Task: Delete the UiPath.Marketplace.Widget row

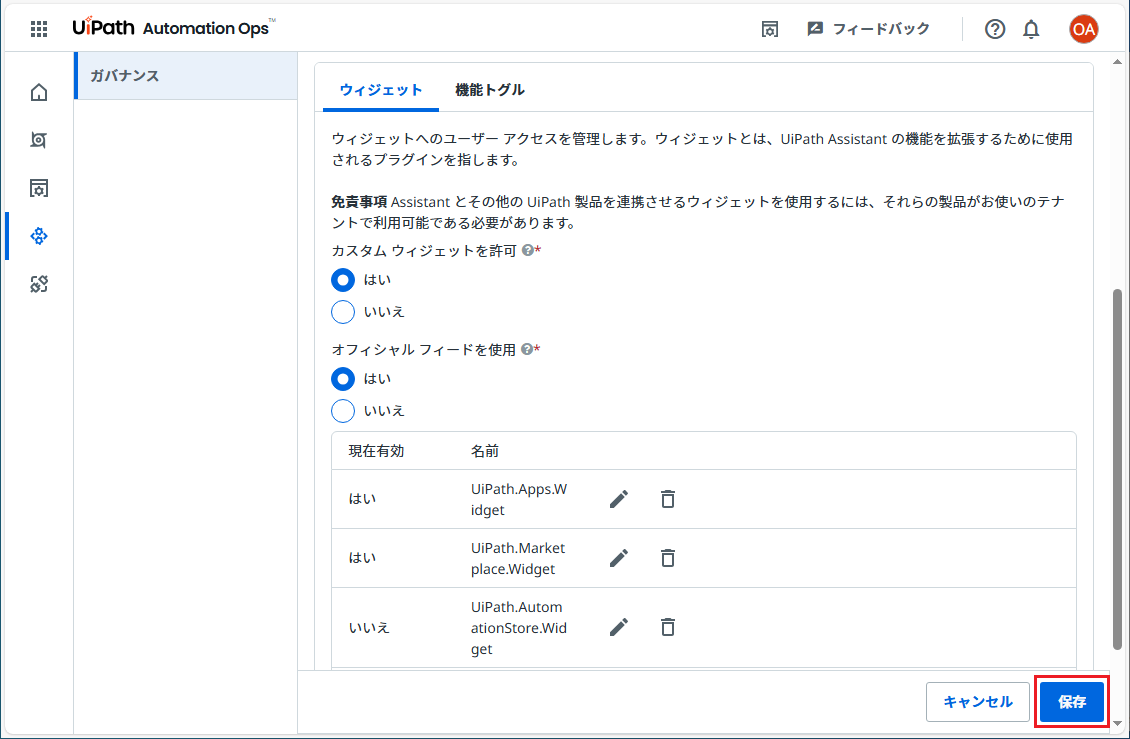Action: (668, 558)
